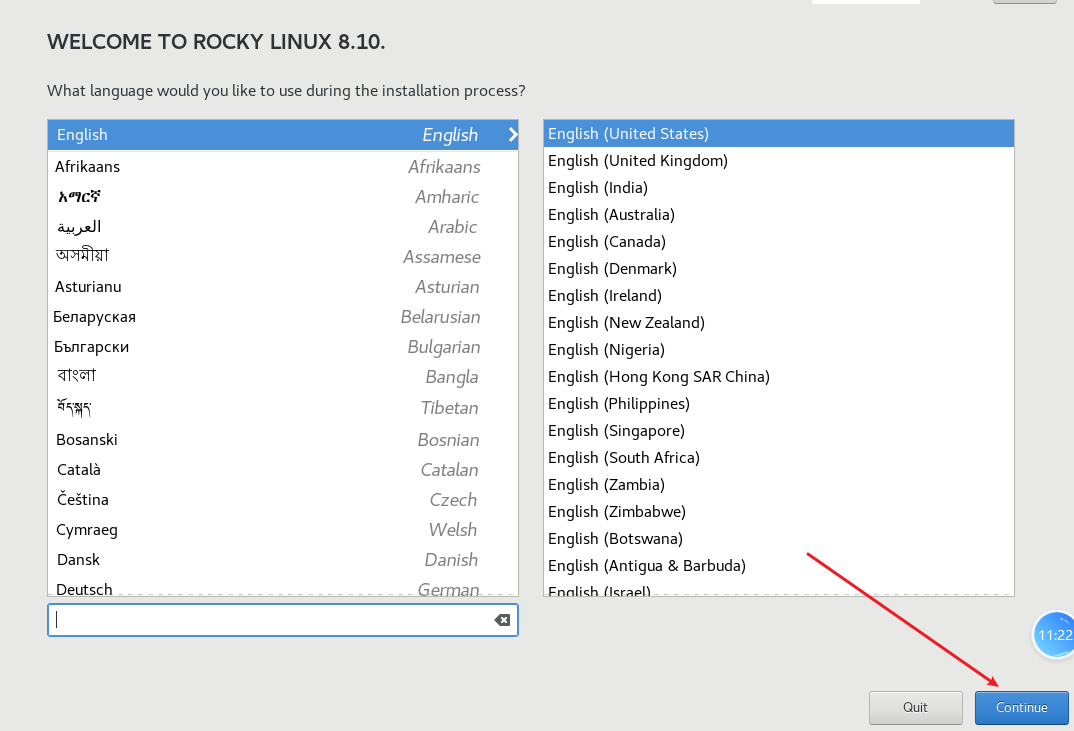This screenshot has width=1074, height=731.
Task: Select Amharic language row
Action: (283, 197)
